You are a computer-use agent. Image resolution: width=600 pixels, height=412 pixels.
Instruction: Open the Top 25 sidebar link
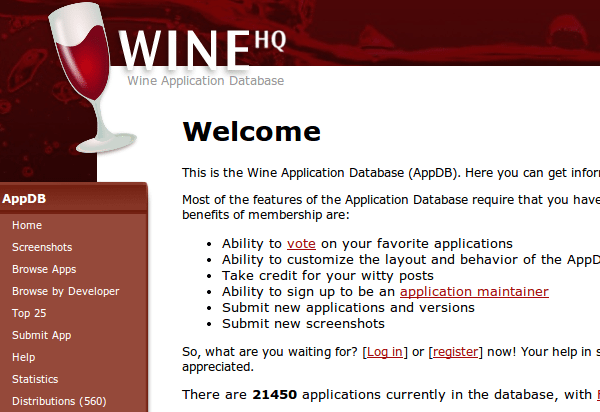coord(29,313)
